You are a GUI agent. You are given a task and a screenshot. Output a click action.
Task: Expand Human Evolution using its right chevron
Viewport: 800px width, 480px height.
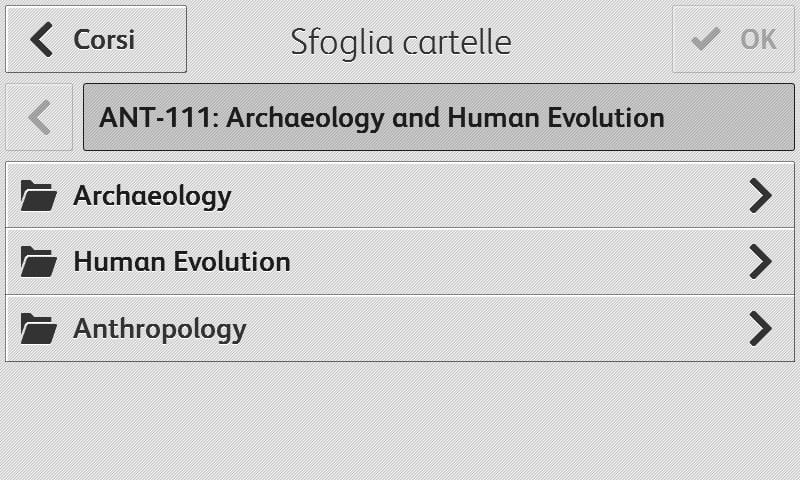point(761,261)
